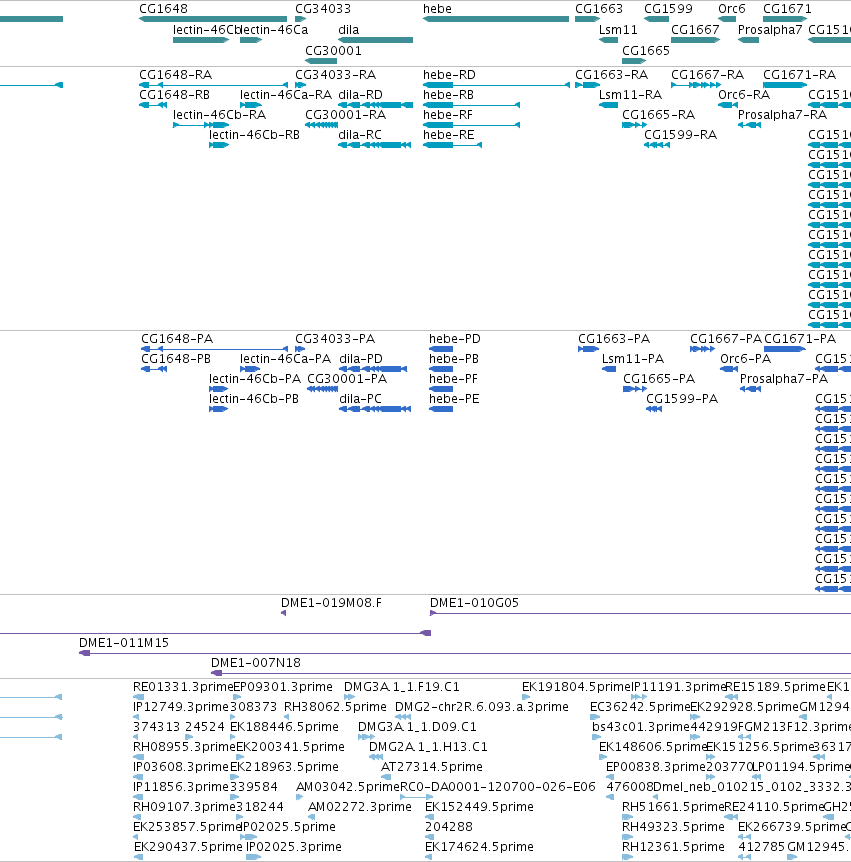Select protein CG1665-PA
Viewport: 851px width, 862px height.
659,379
